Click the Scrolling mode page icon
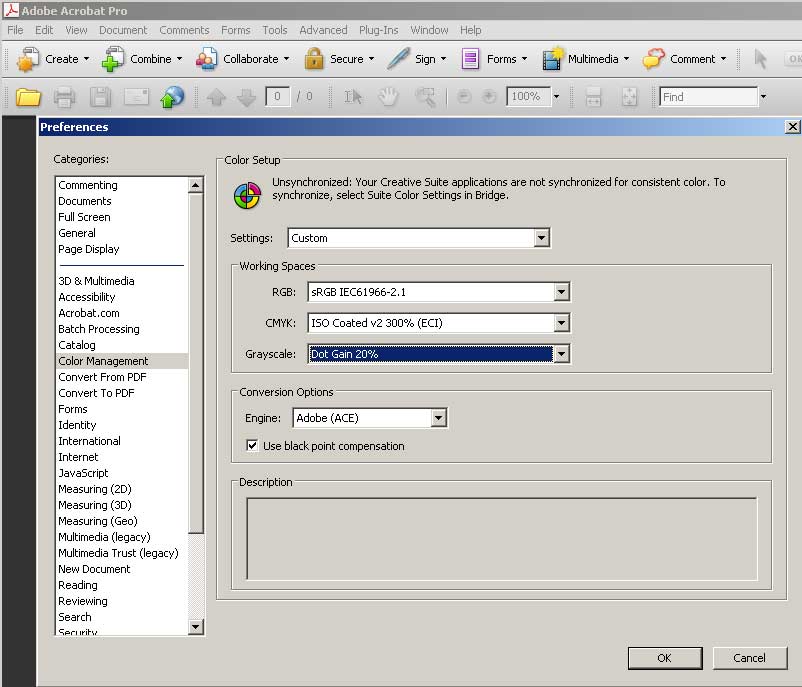Image resolution: width=802 pixels, height=687 pixels. [593, 97]
